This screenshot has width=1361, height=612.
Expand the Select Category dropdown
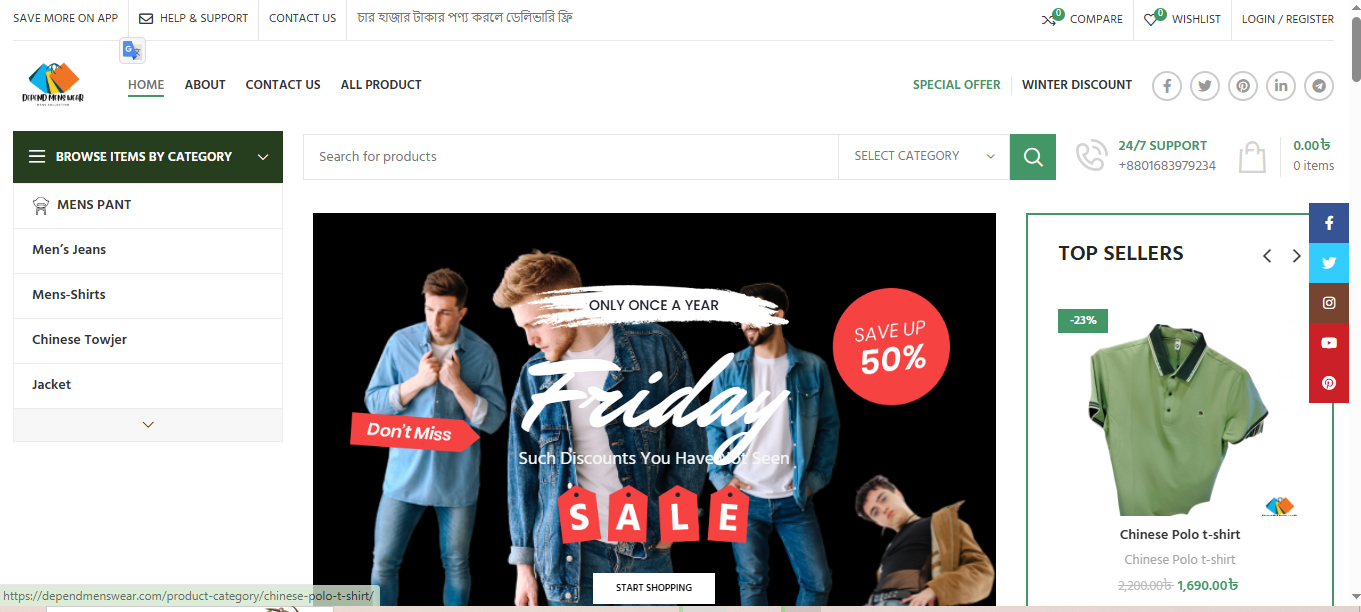(x=924, y=156)
